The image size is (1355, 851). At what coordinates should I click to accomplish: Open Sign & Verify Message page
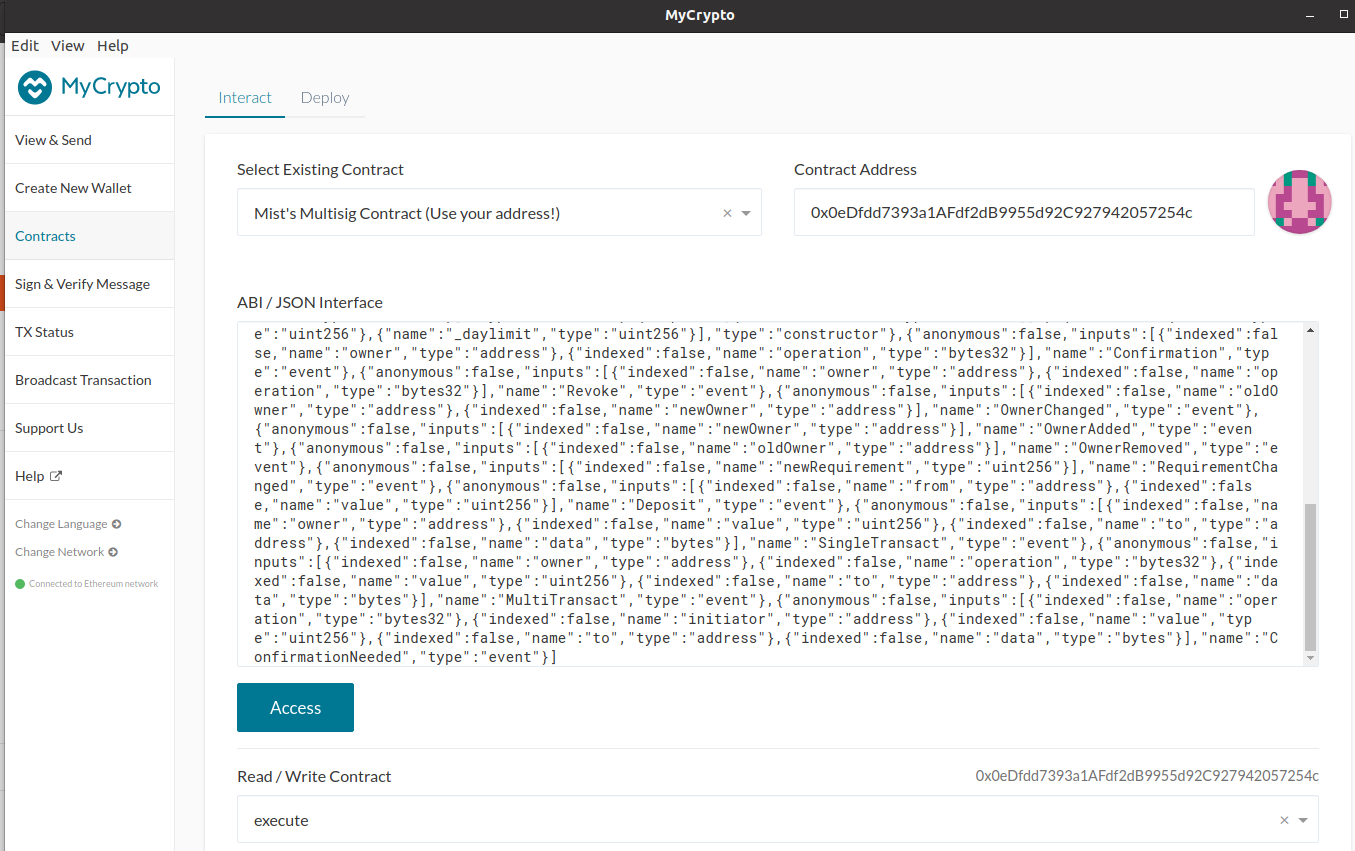[90, 284]
